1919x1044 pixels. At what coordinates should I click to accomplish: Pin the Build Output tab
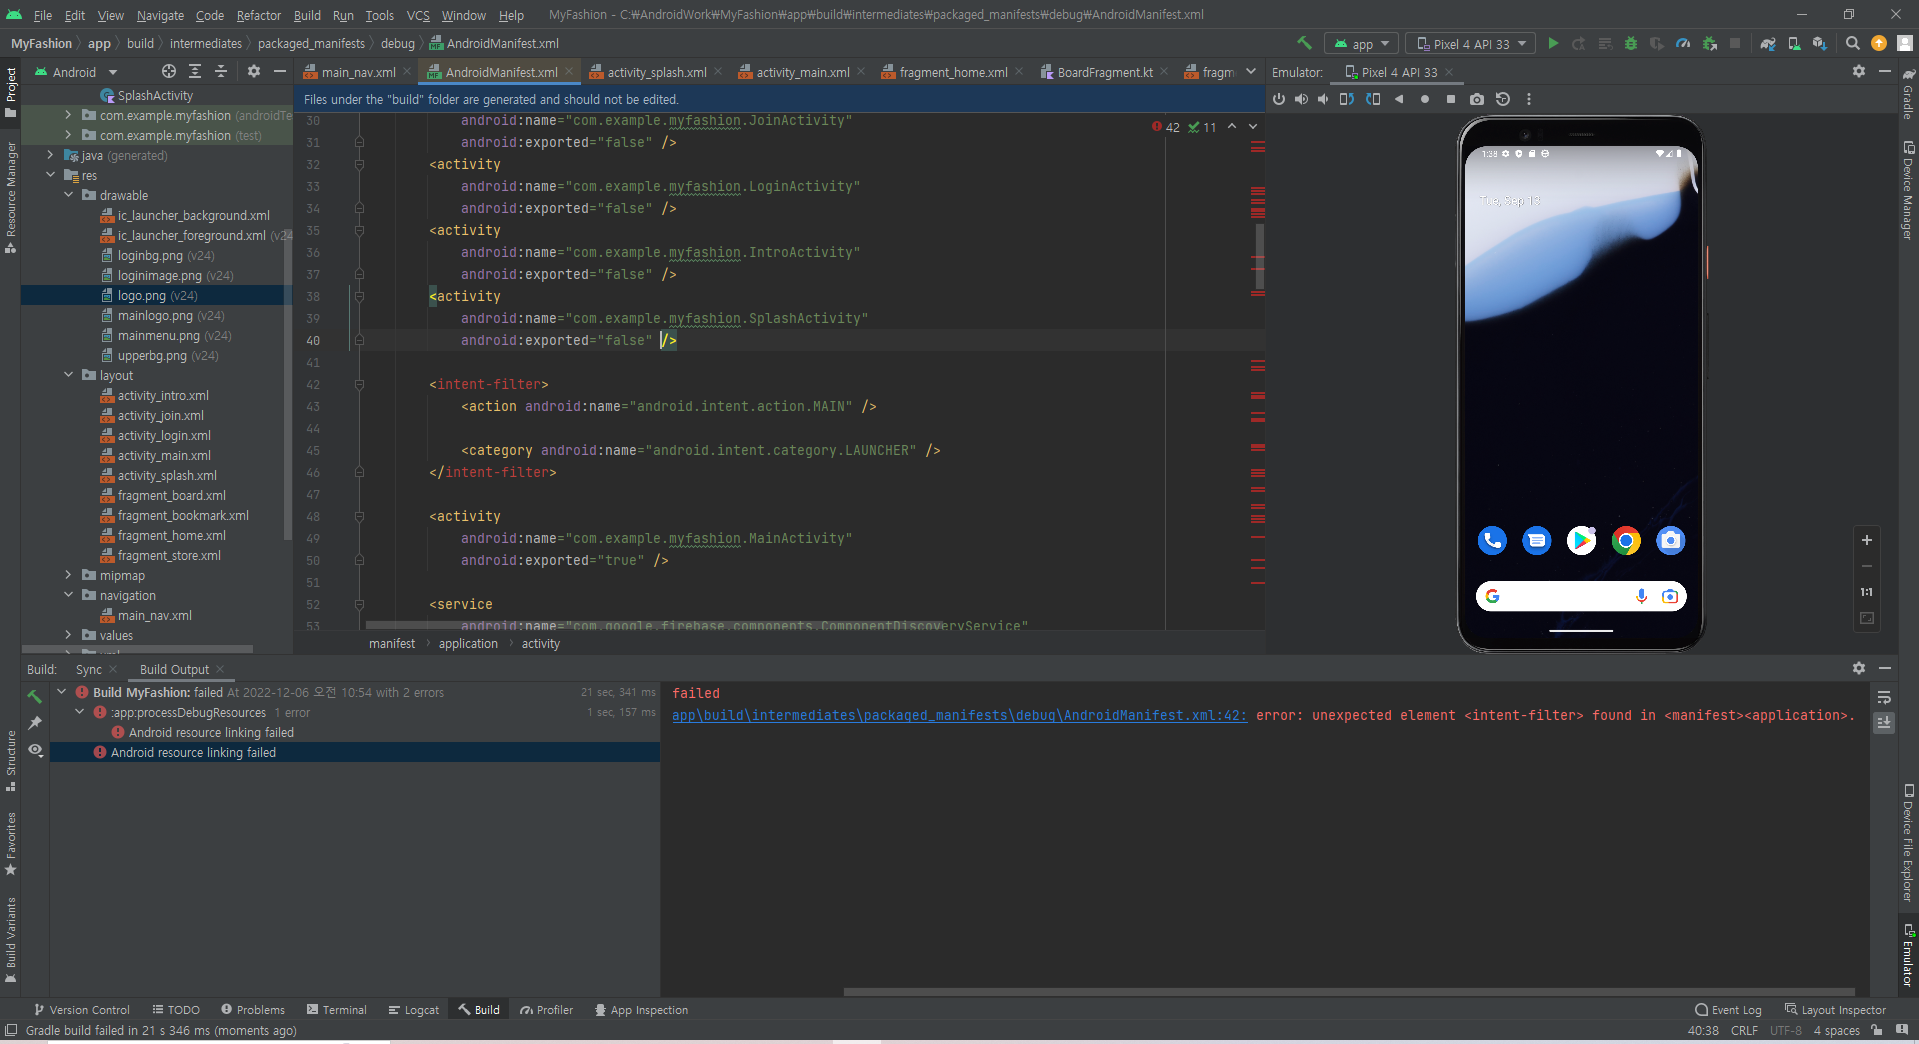pos(35,723)
